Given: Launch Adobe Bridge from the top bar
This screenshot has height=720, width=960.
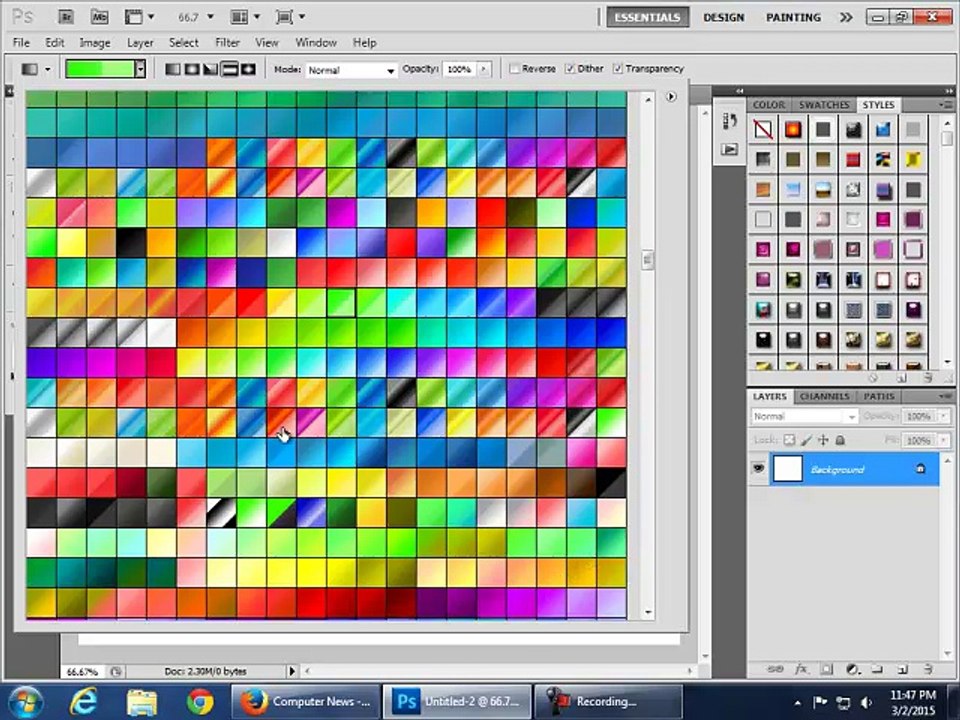Looking at the screenshot, I should 66,17.
